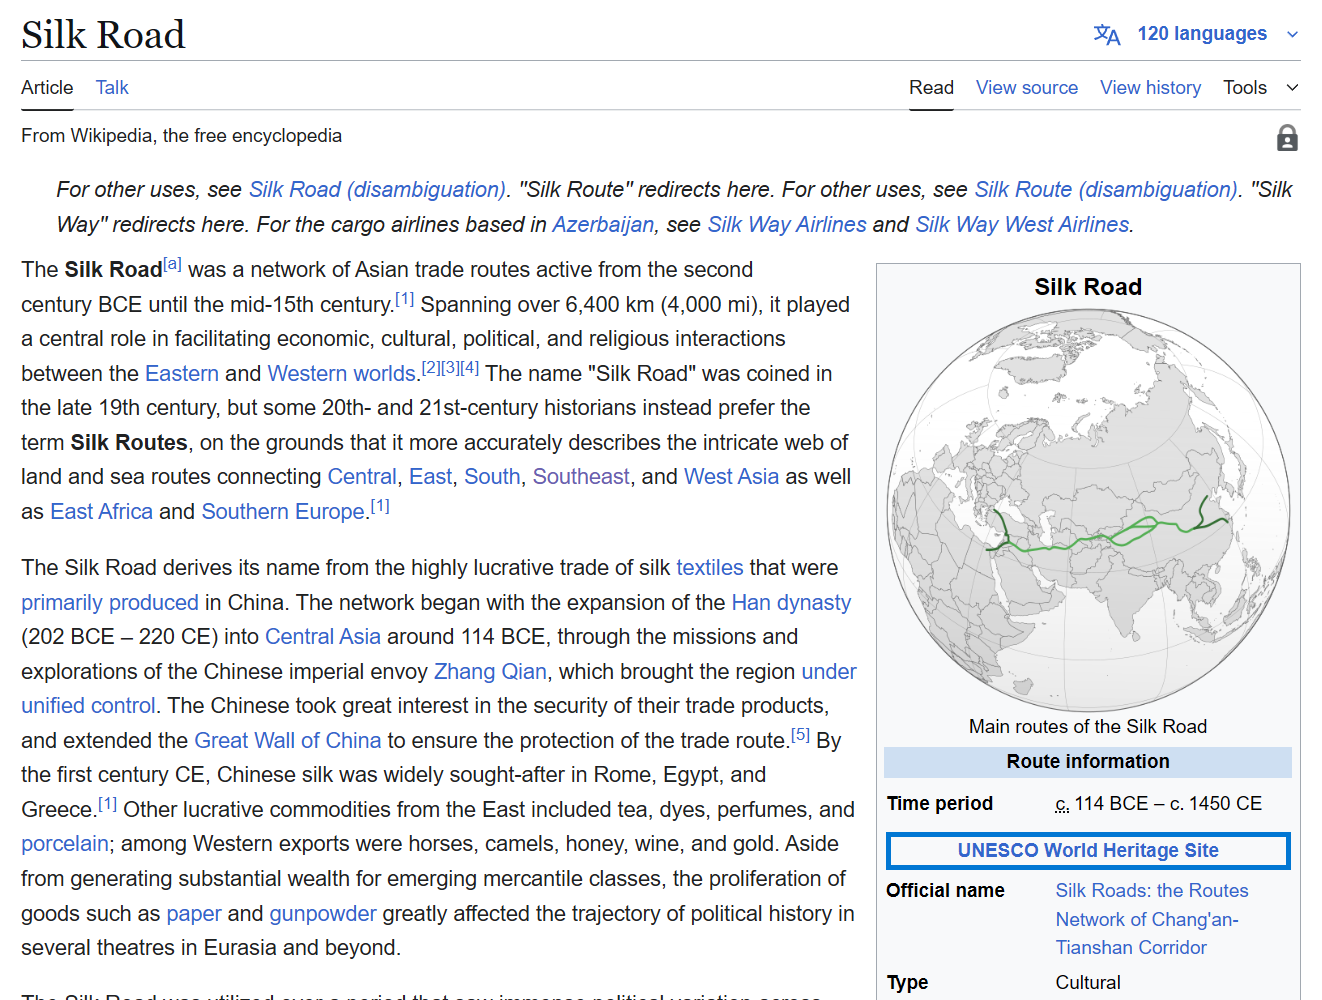Screen dimensions: 1322x1000
Task: Click citation [1] after mid-15th century
Action: click(x=404, y=299)
